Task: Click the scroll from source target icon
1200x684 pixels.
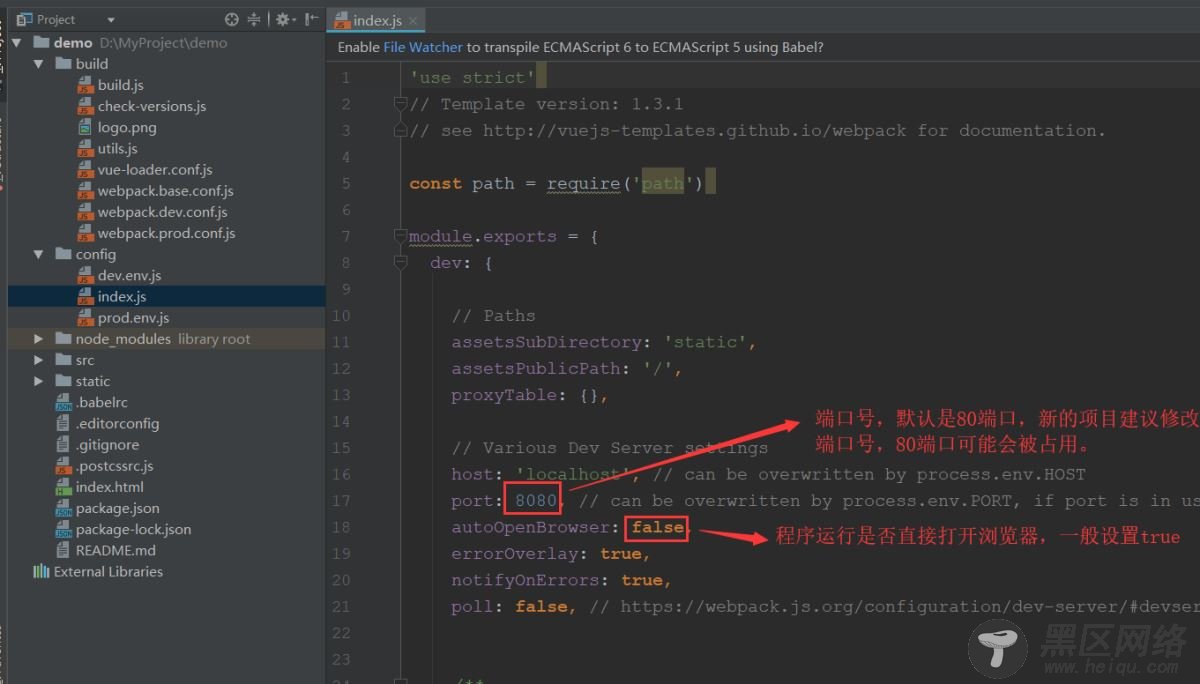Action: 232,19
